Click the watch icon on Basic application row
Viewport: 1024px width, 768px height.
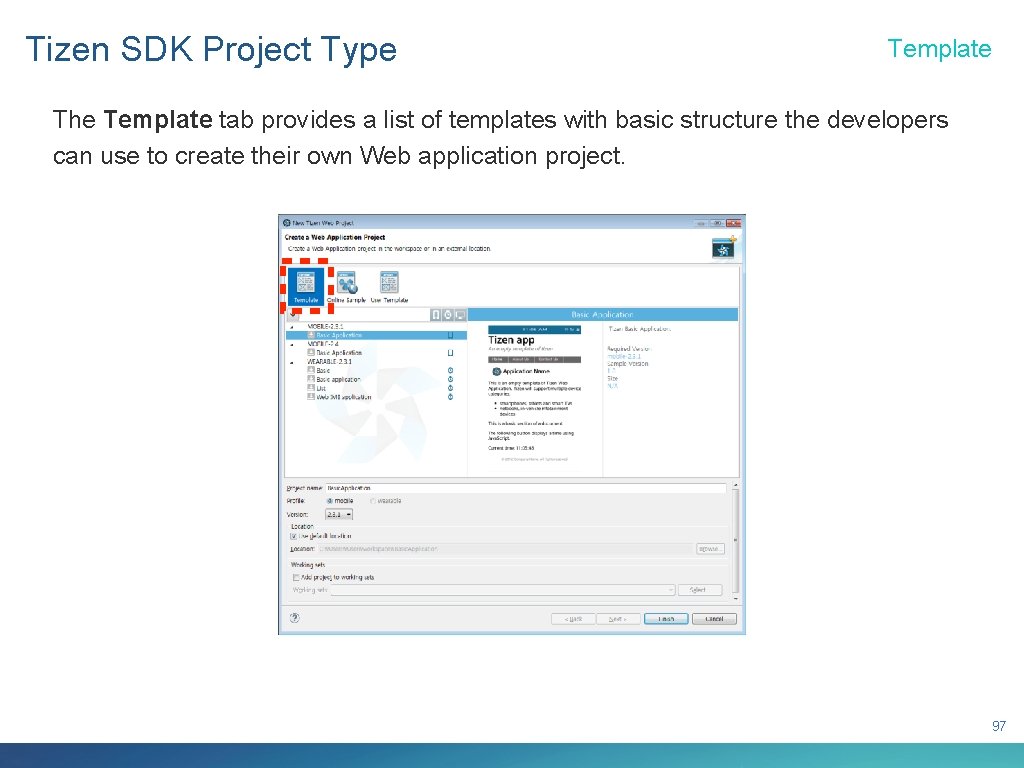click(x=451, y=379)
